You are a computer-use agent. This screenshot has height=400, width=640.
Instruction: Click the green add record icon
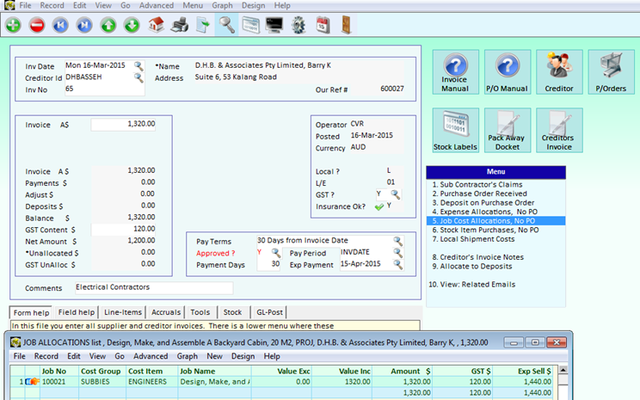click(x=13, y=25)
